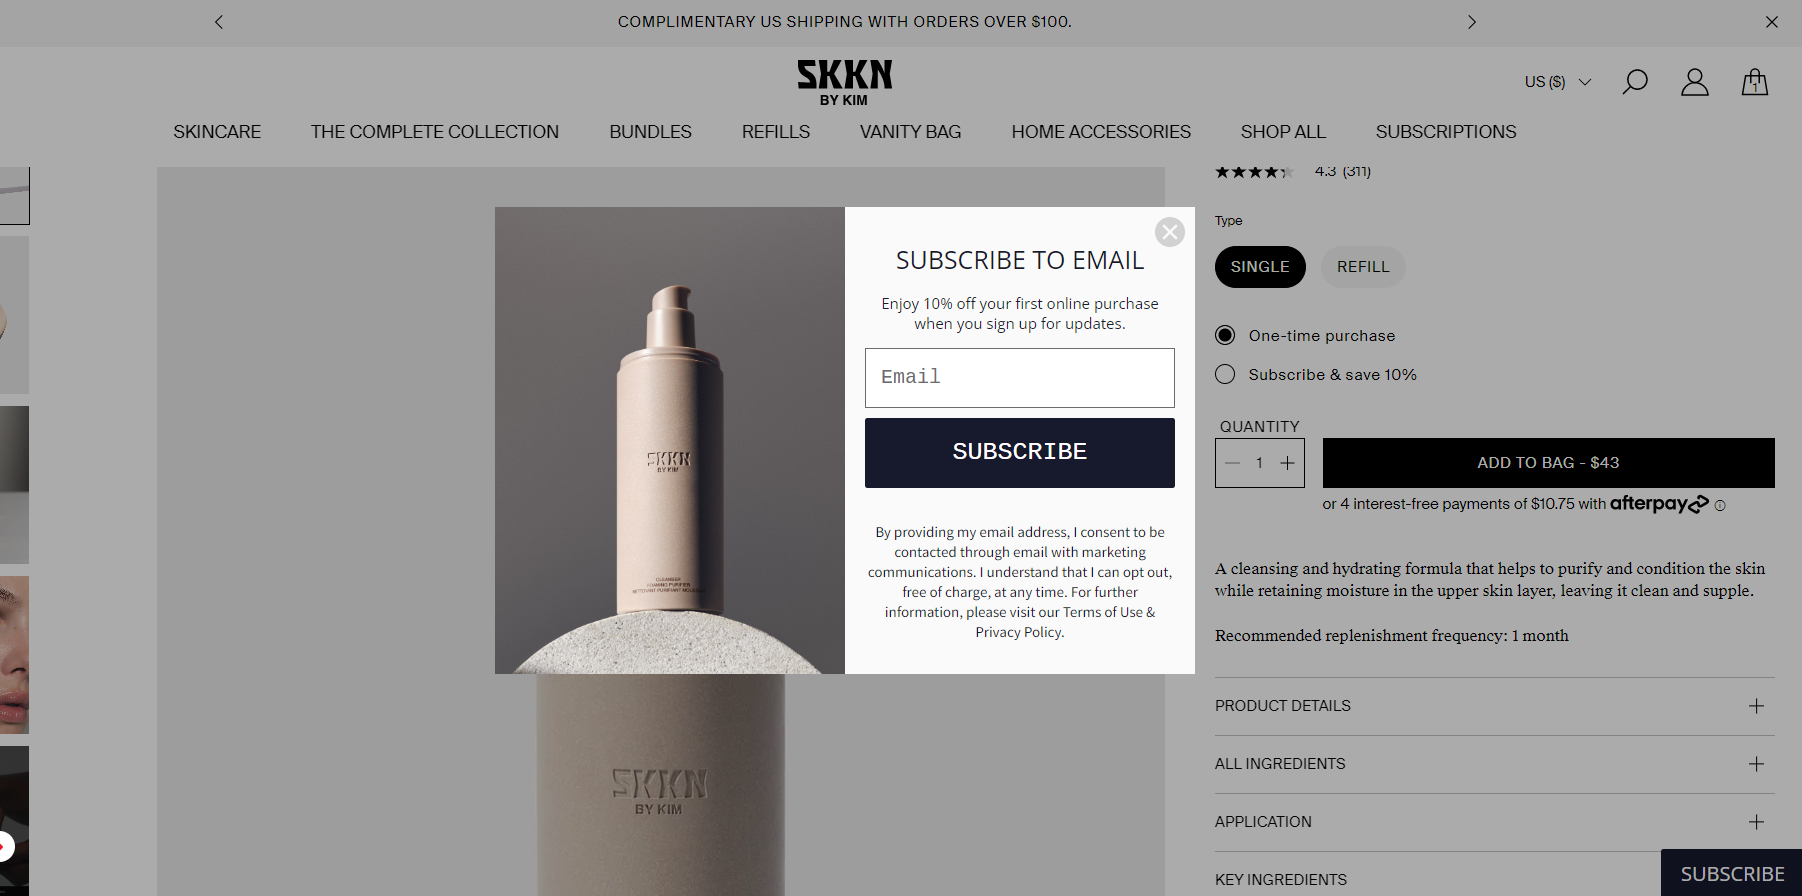Image resolution: width=1802 pixels, height=896 pixels.
Task: Select One-time purchase option
Action: (1306, 335)
